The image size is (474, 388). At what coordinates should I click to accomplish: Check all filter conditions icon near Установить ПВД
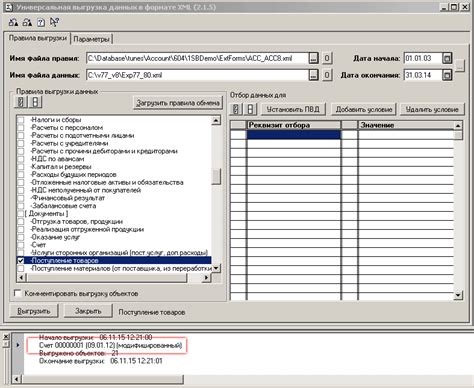click(x=236, y=109)
